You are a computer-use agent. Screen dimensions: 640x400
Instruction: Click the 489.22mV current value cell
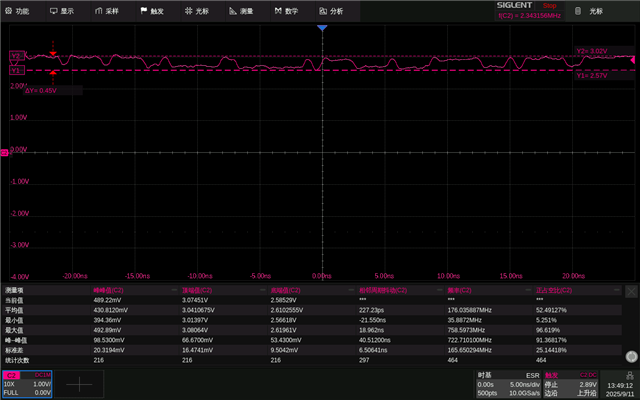click(x=107, y=300)
